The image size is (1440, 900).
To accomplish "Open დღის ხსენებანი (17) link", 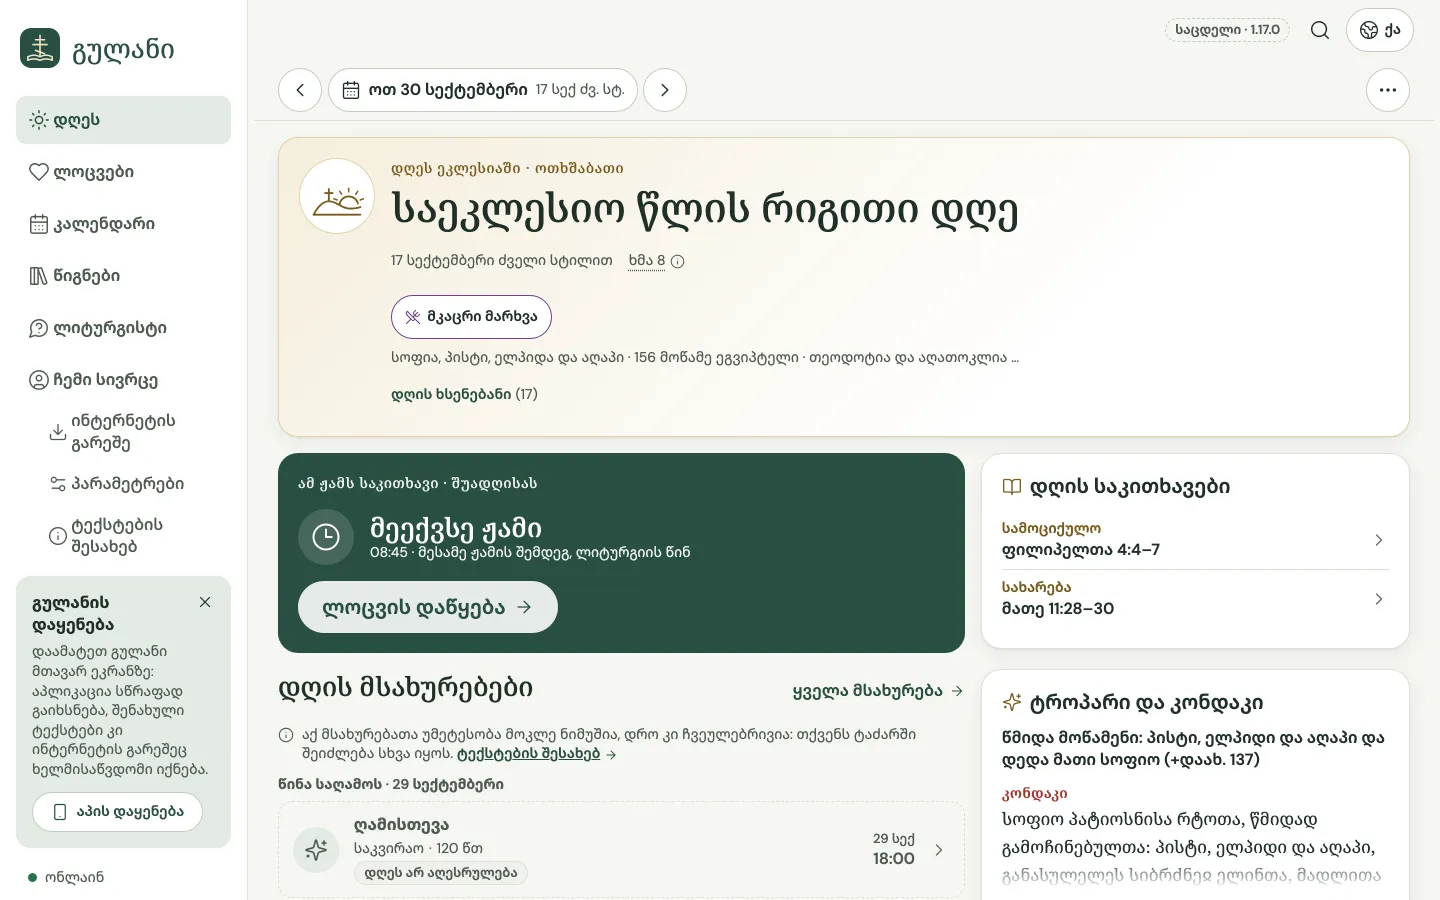I will [x=464, y=394].
